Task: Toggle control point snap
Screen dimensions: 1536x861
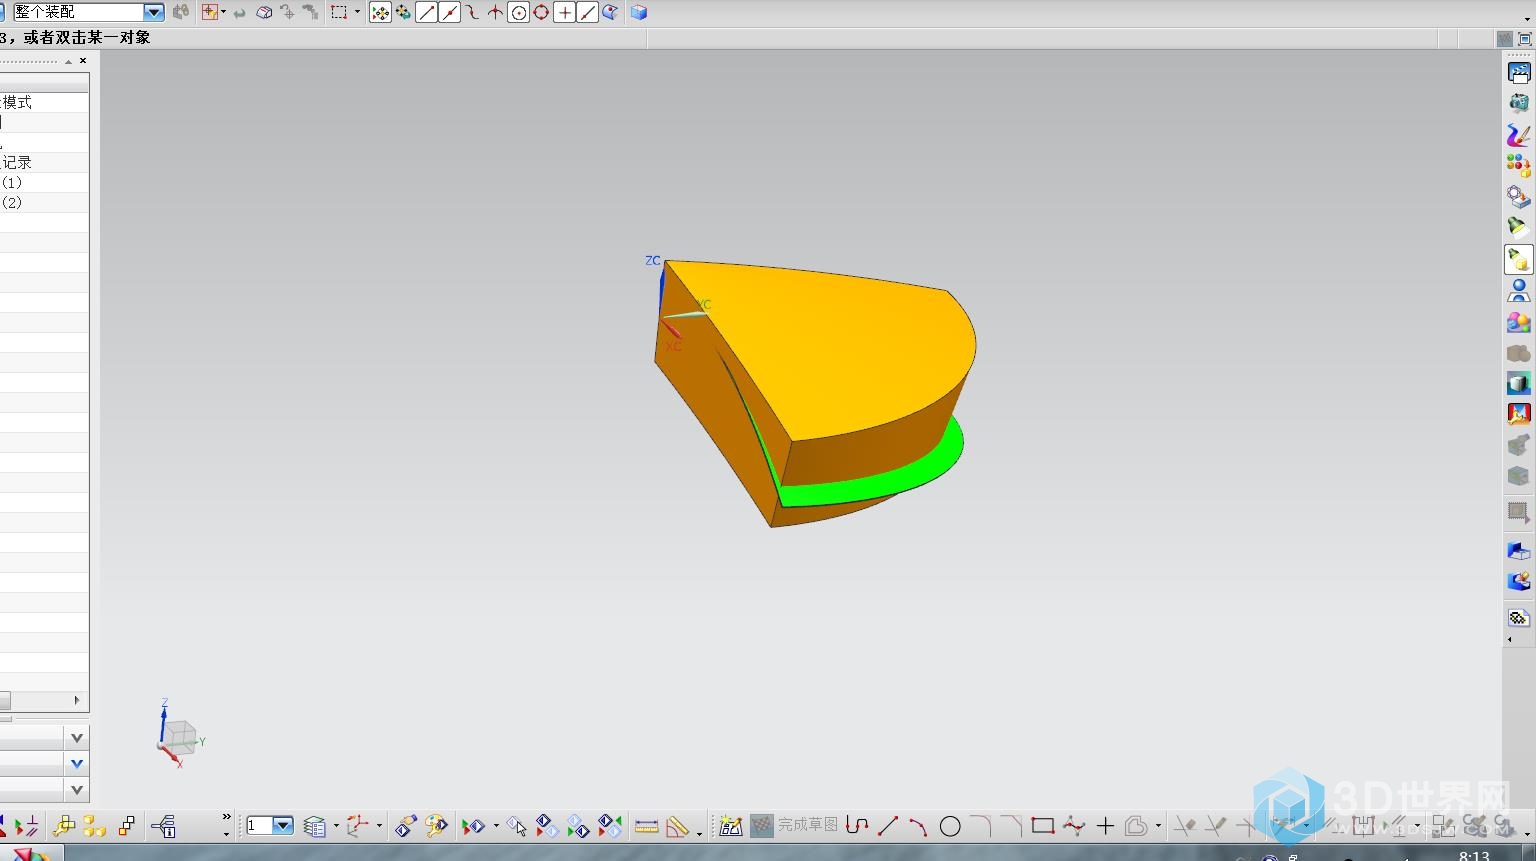Action: pyautogui.click(x=472, y=12)
